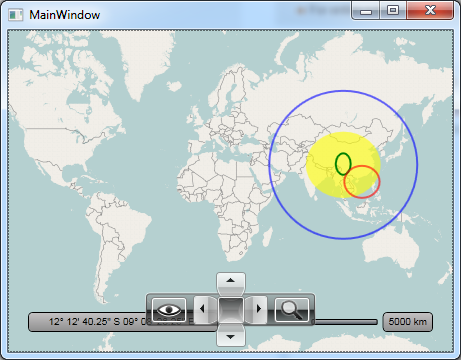Close the MainWindow window
The image size is (461, 360).
pyautogui.click(x=430, y=10)
